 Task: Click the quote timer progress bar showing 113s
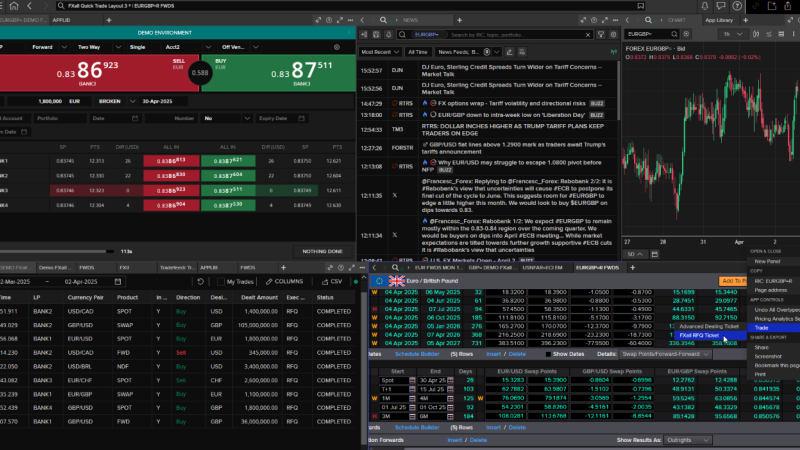[57, 252]
